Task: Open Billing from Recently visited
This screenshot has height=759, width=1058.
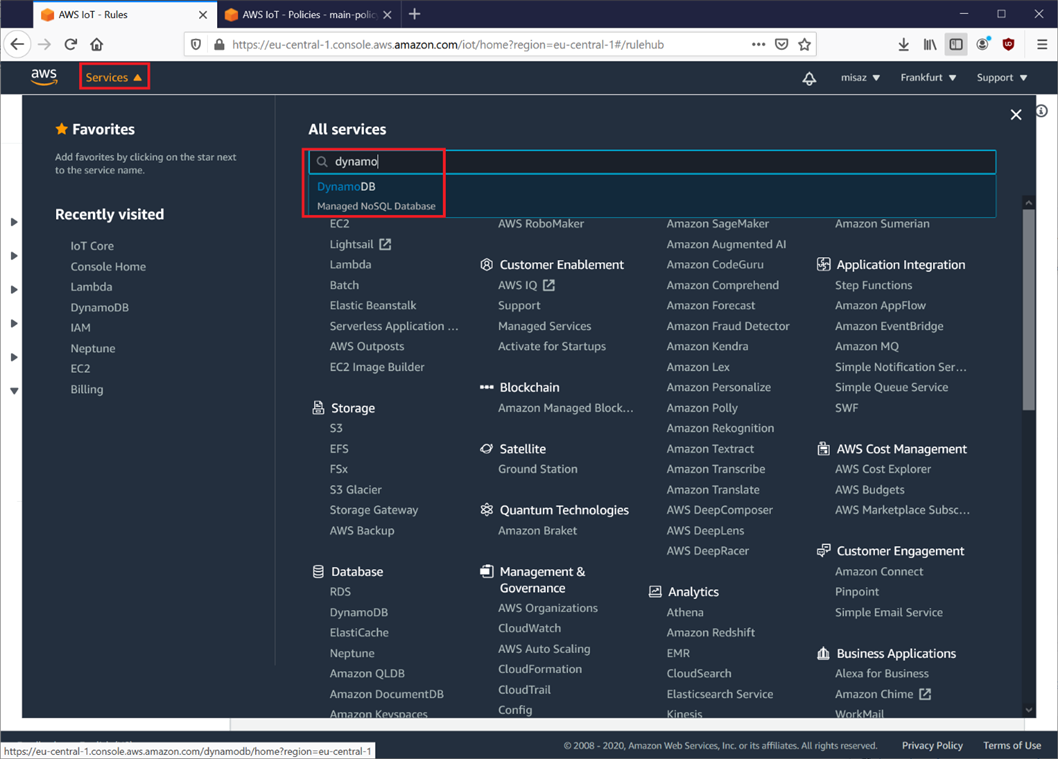Action: 86,389
